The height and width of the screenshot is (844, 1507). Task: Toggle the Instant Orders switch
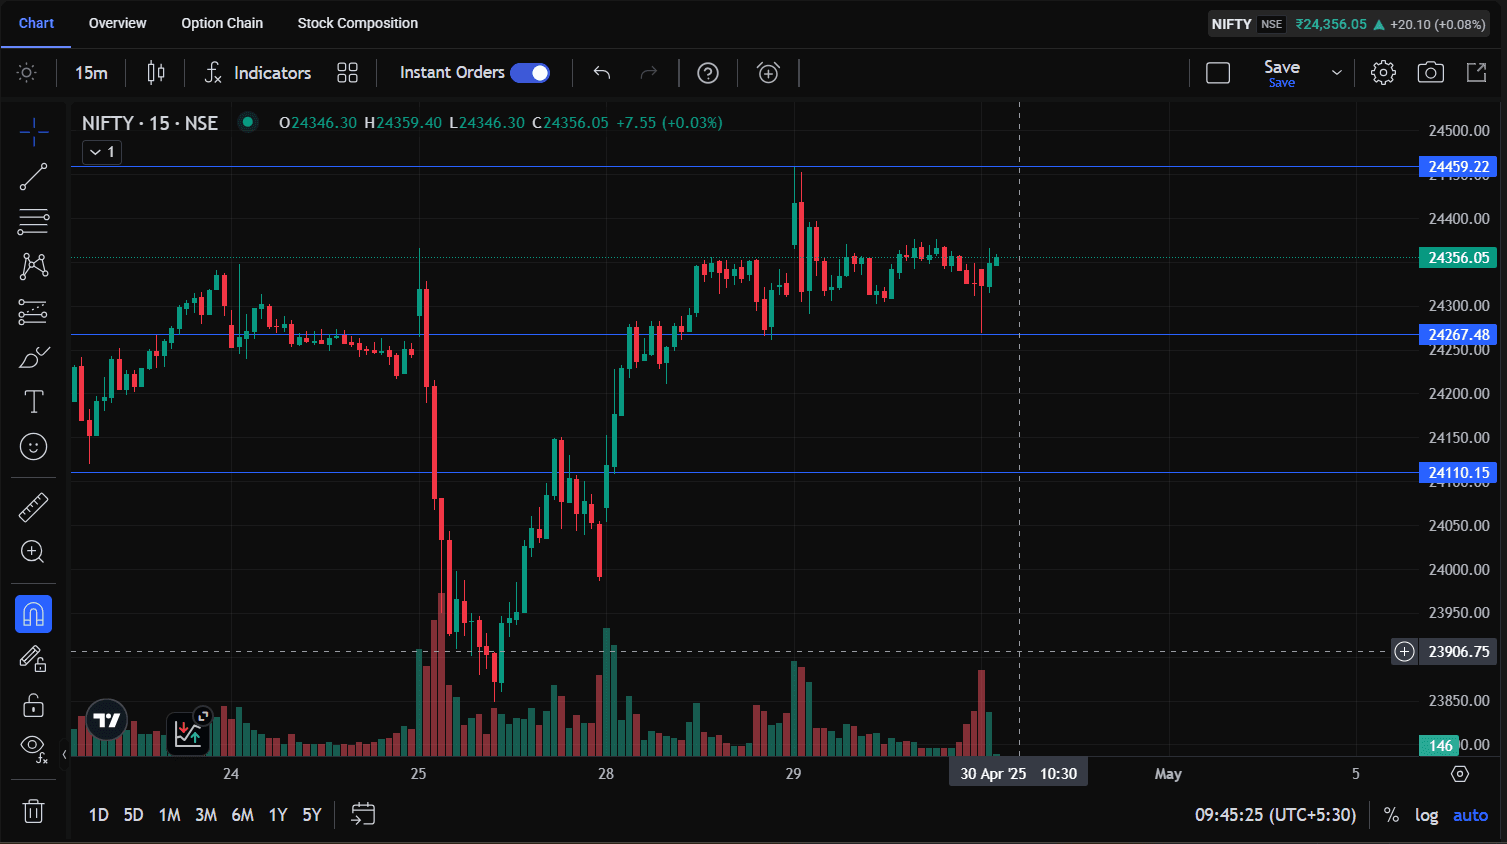[530, 73]
